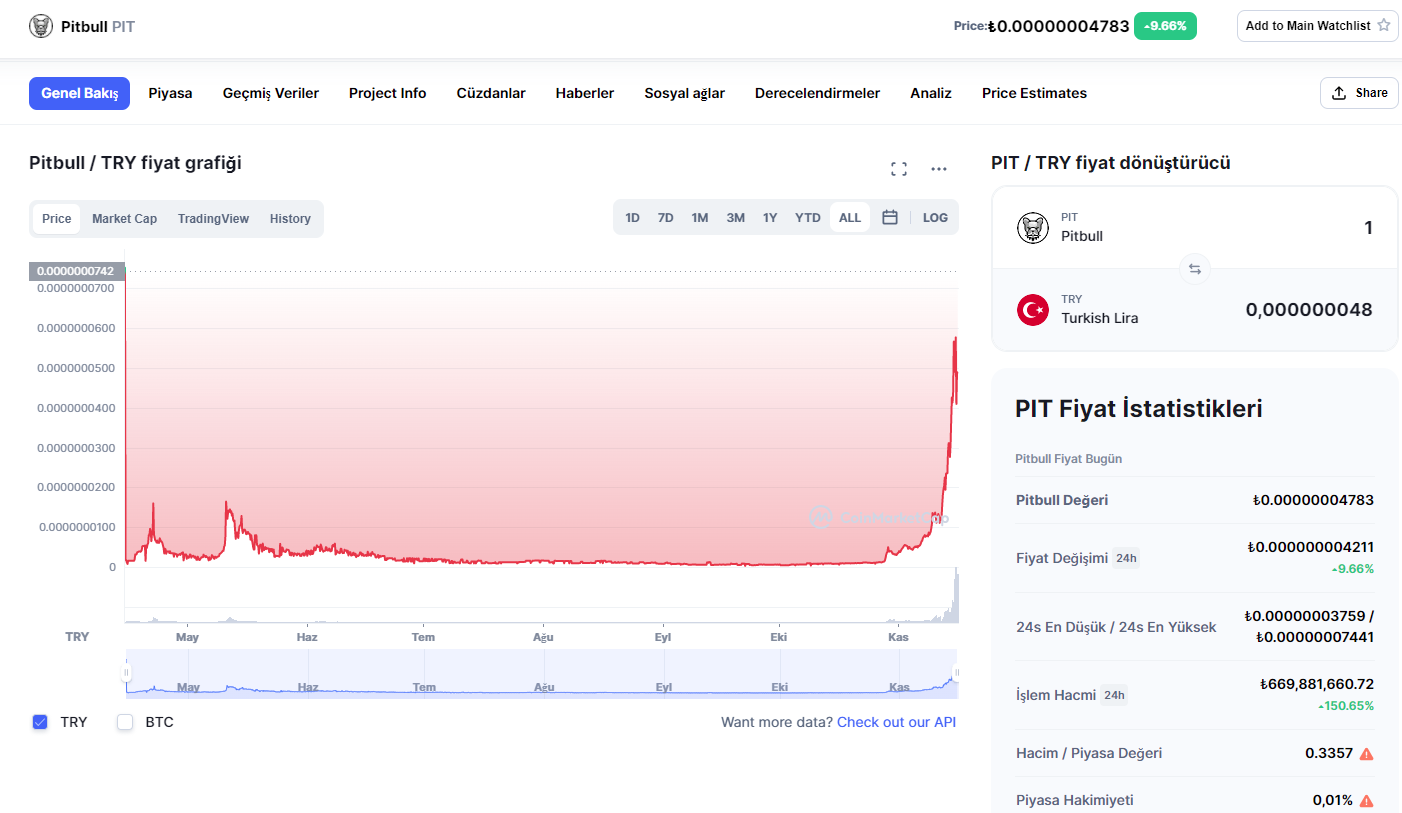
Task: Set the chart range to 1Y
Action: [770, 218]
